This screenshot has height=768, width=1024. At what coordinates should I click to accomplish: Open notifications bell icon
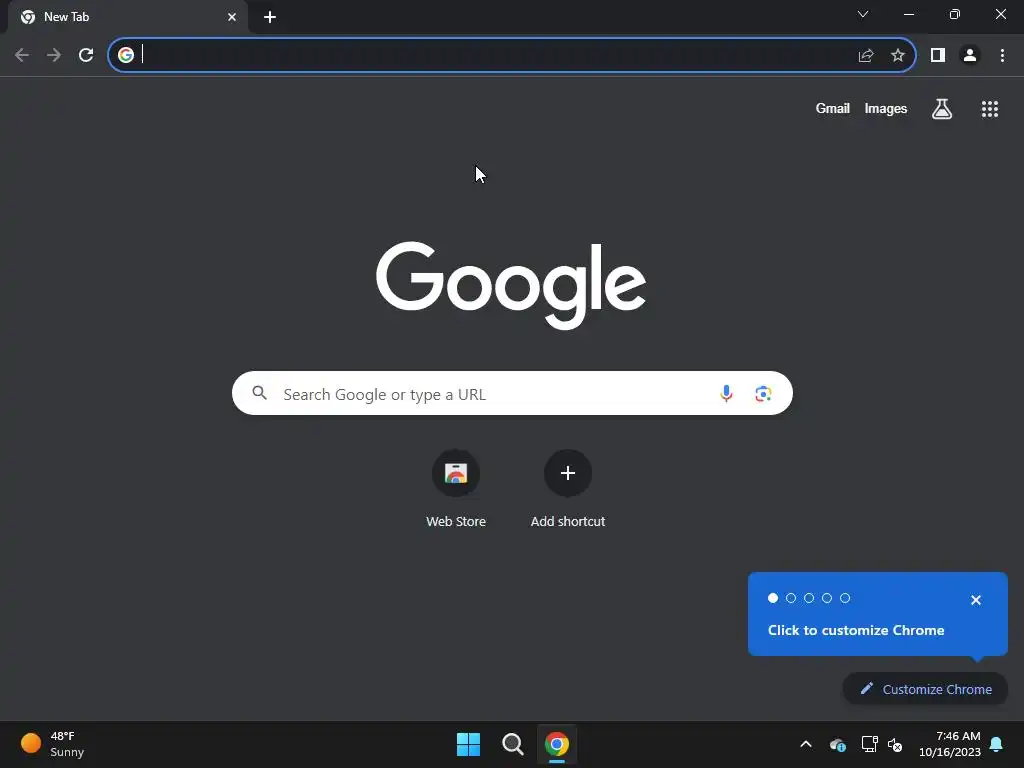[x=996, y=744]
